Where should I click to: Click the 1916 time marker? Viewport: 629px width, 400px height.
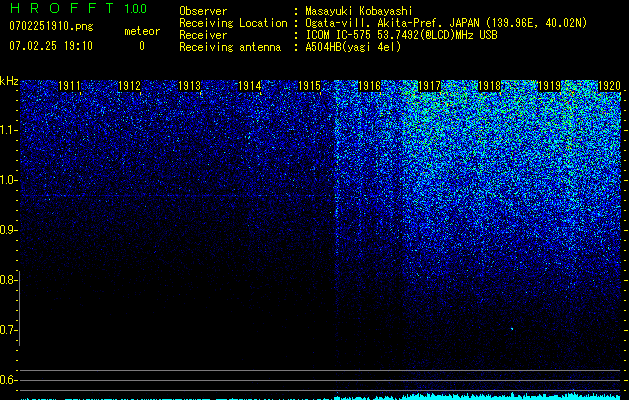click(369, 86)
